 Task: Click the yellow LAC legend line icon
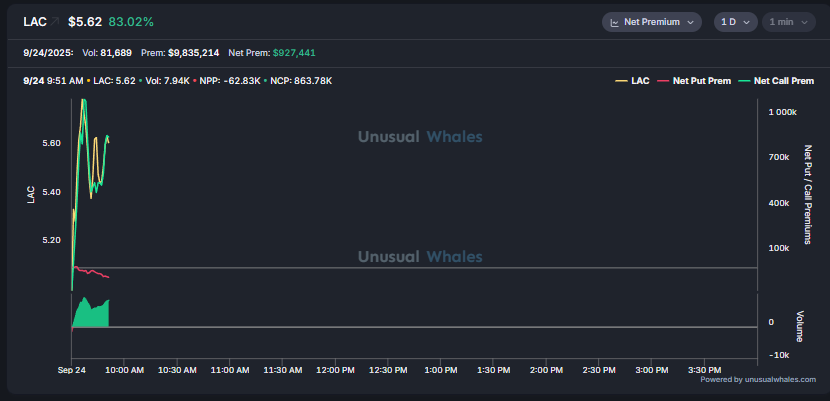tap(621, 81)
